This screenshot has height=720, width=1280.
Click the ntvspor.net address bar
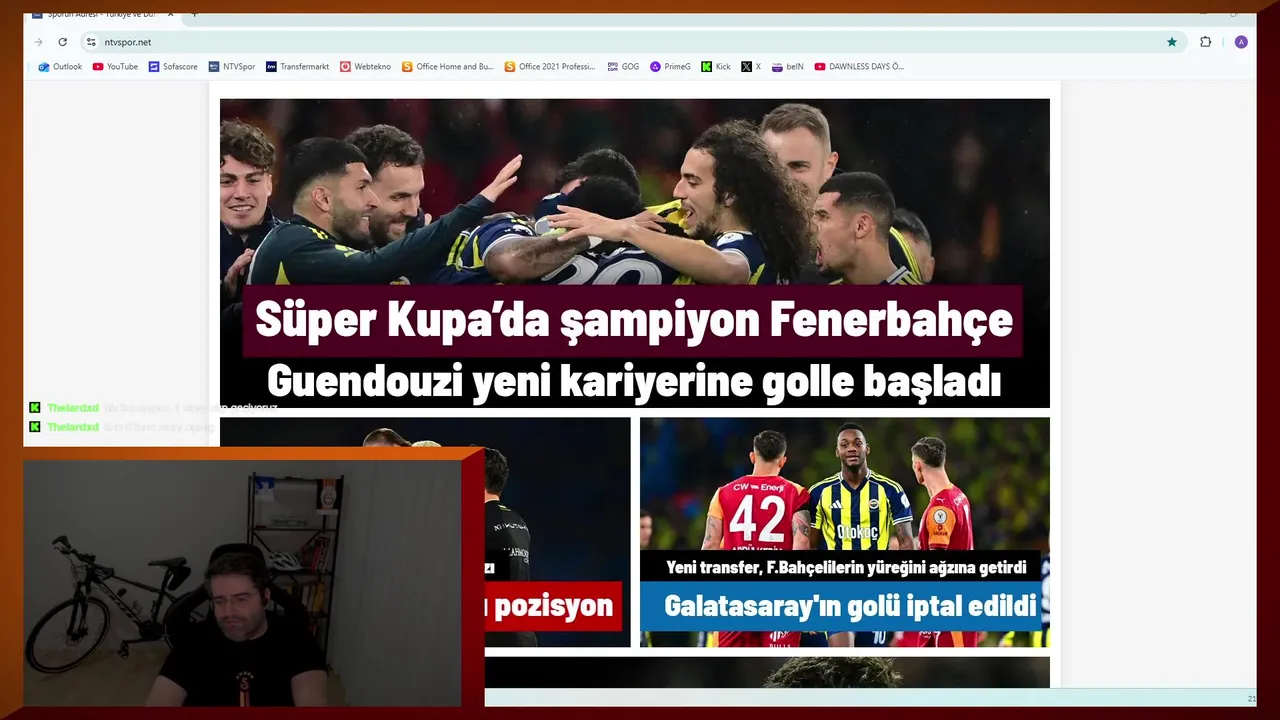click(632, 42)
